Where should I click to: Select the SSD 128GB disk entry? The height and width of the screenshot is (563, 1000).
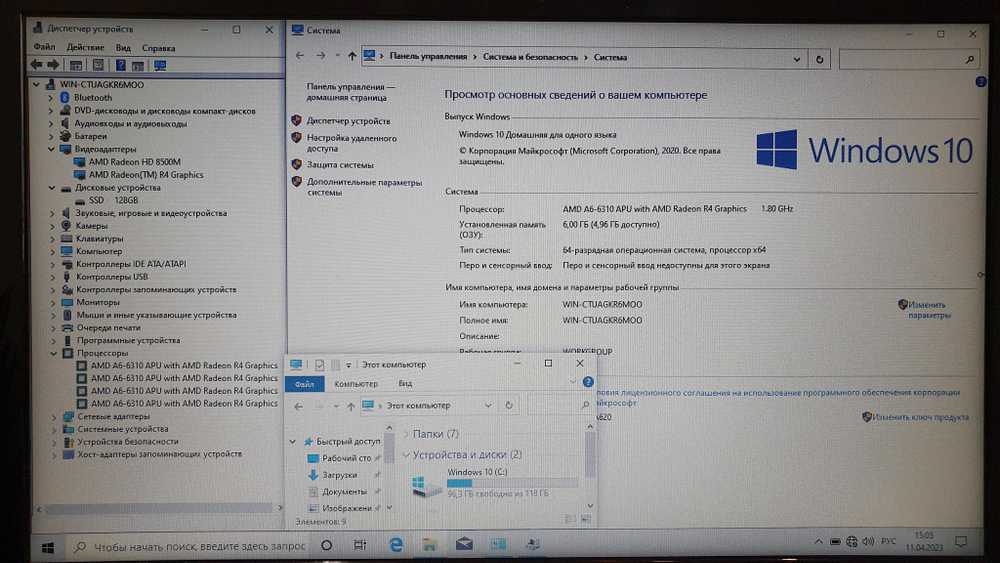point(114,200)
